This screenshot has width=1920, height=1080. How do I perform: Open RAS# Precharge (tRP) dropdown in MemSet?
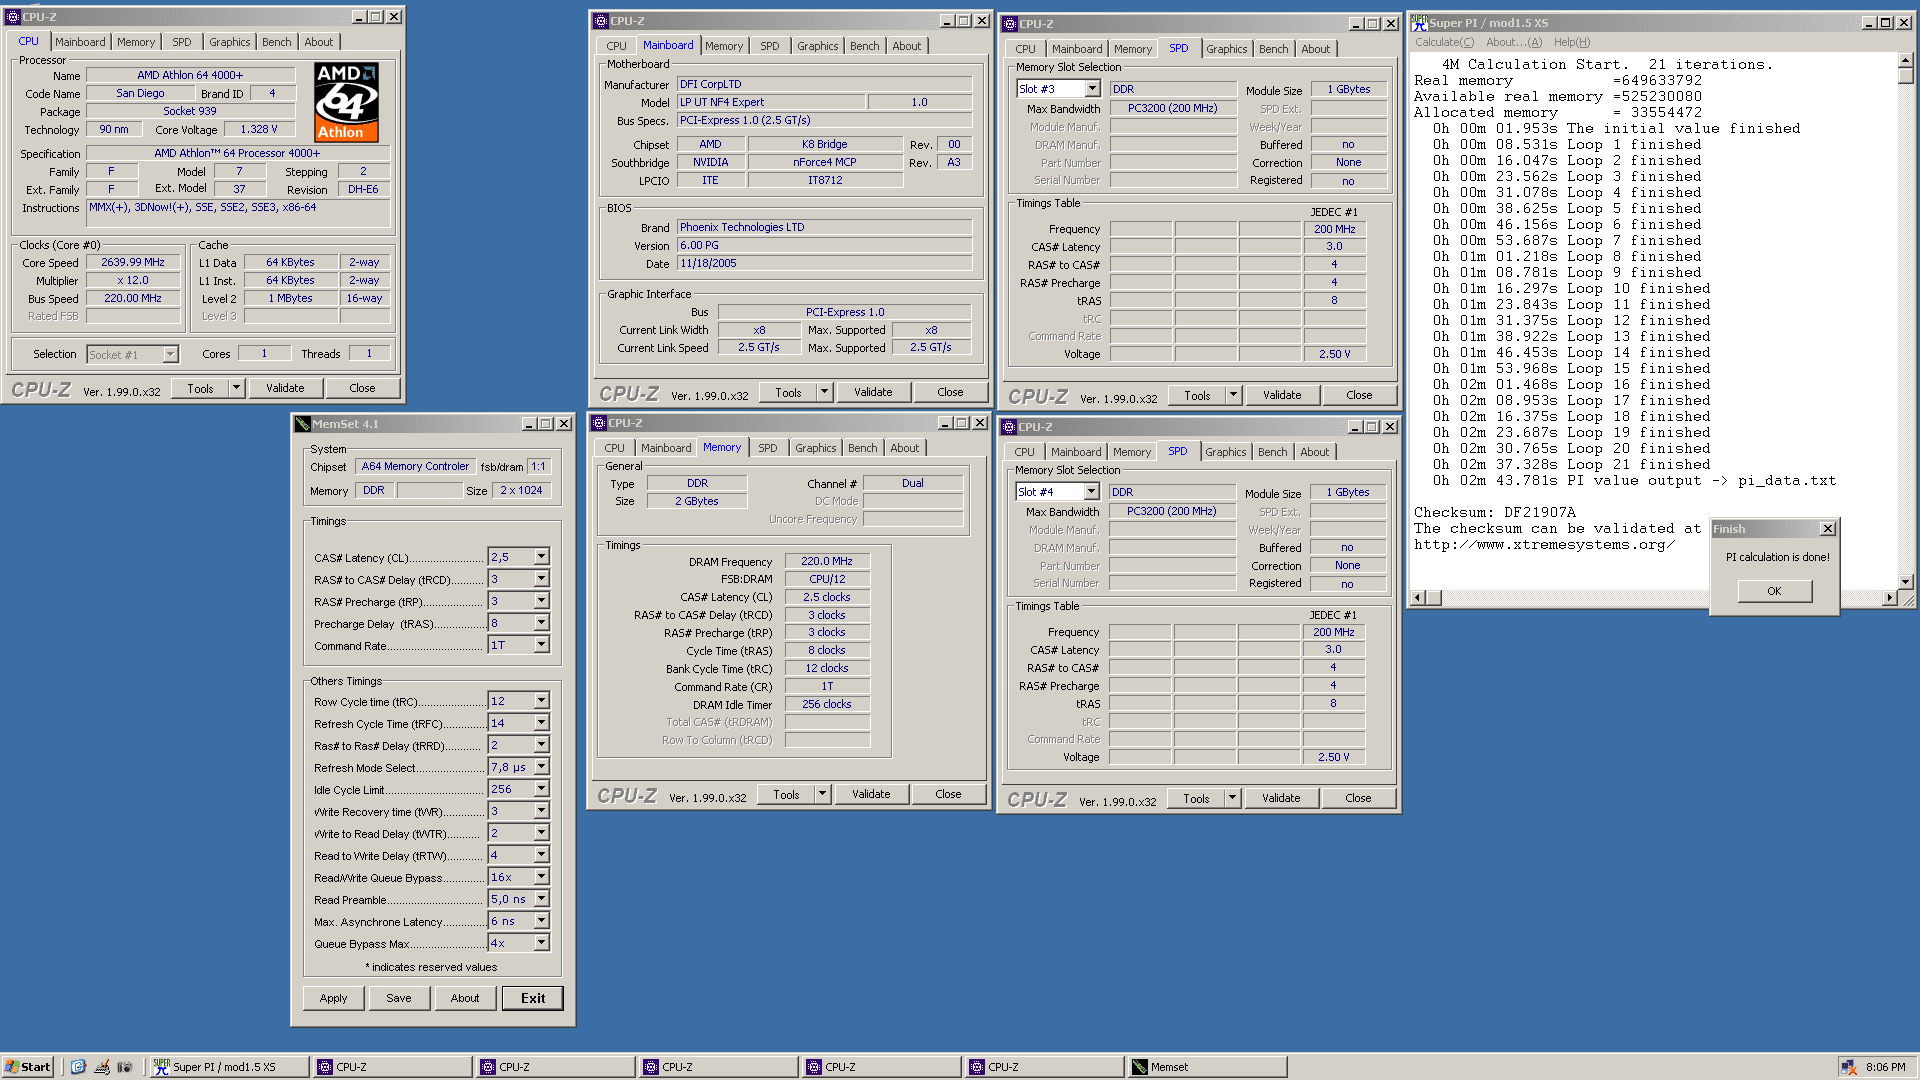coord(541,601)
